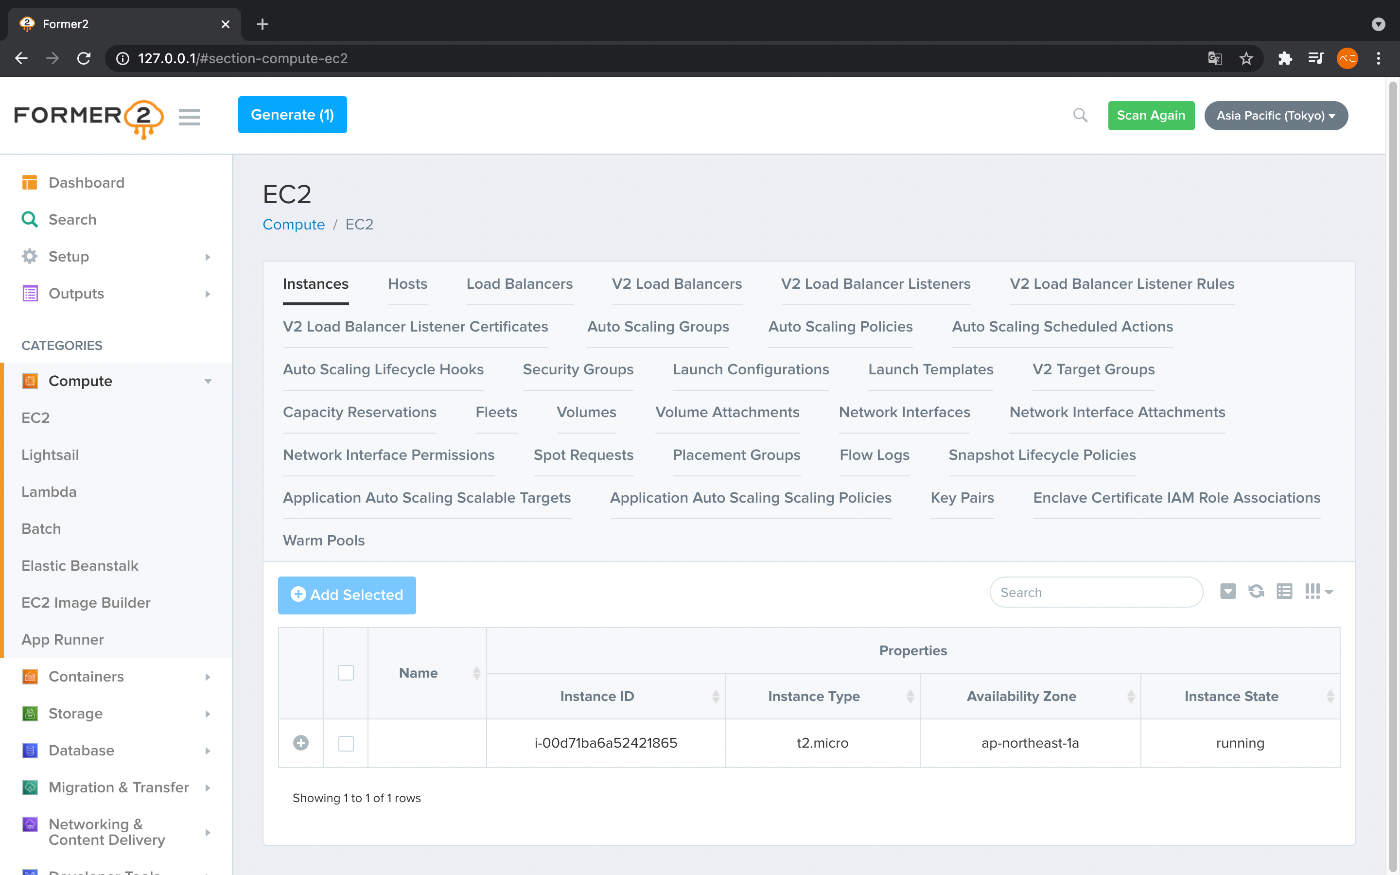Expand the Containers category arrow
Image resolution: width=1400 pixels, height=875 pixels.
[208, 677]
